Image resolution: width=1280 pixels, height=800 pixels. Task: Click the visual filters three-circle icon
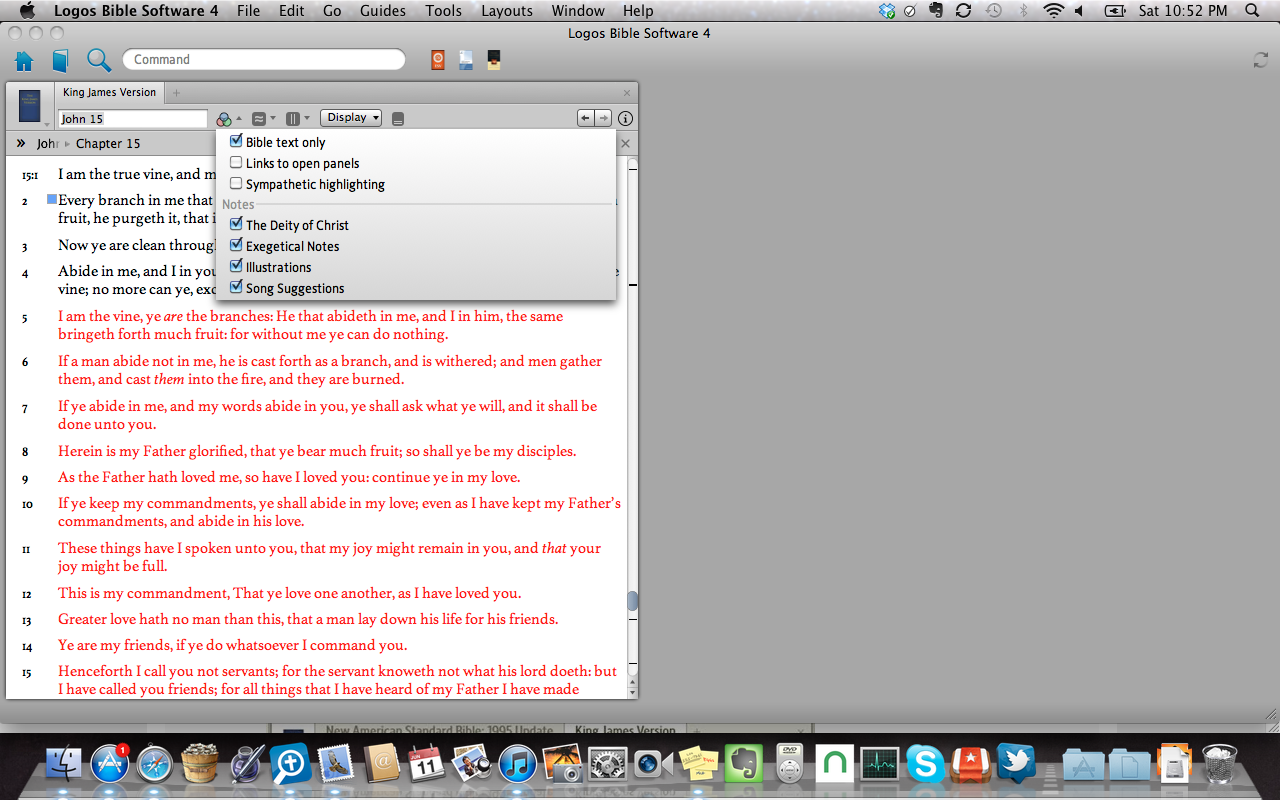224,118
